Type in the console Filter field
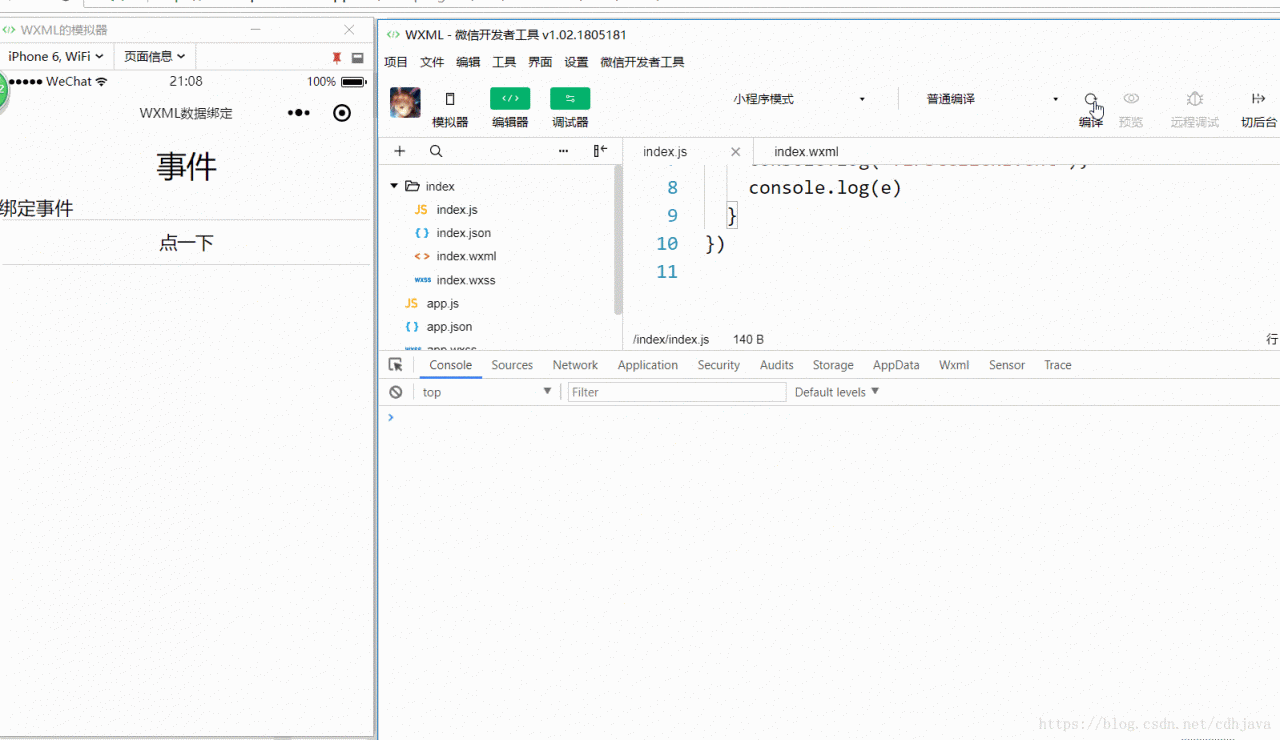The height and width of the screenshot is (740, 1280). click(x=676, y=391)
